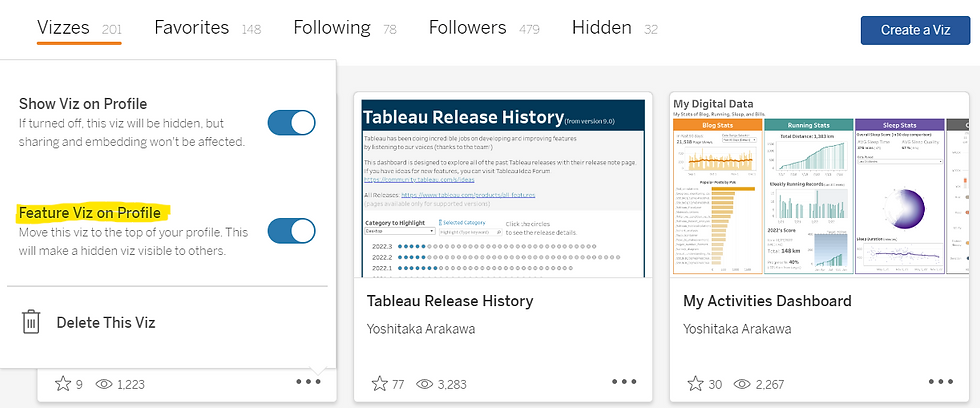Click eye views icon showing 1,223
The width and height of the screenshot is (980, 408).
tap(104, 384)
